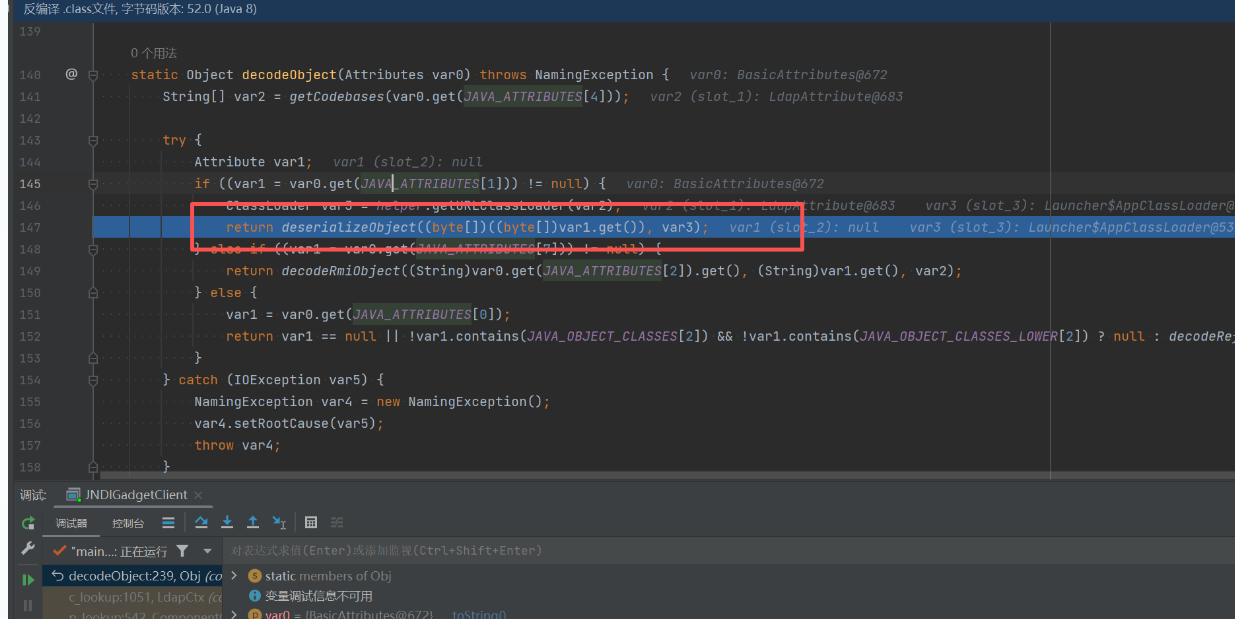Click info icon beside 变量调试信息不可用
This screenshot has height=619, width=1235.
pos(254,595)
